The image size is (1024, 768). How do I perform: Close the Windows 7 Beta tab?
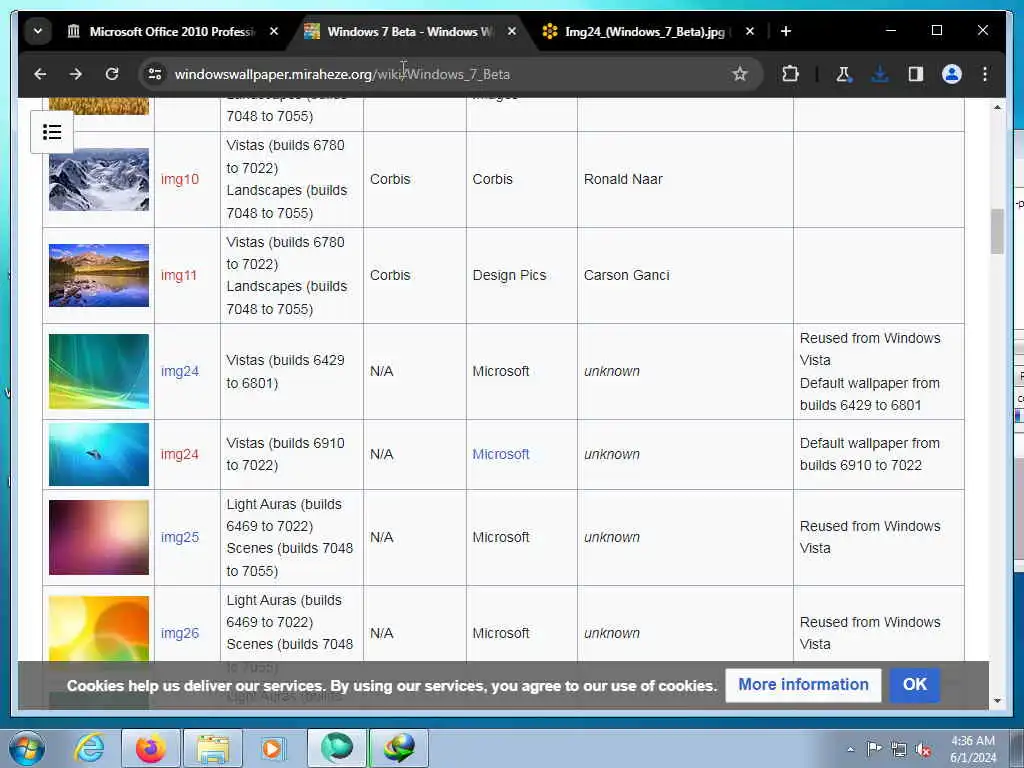tap(512, 31)
